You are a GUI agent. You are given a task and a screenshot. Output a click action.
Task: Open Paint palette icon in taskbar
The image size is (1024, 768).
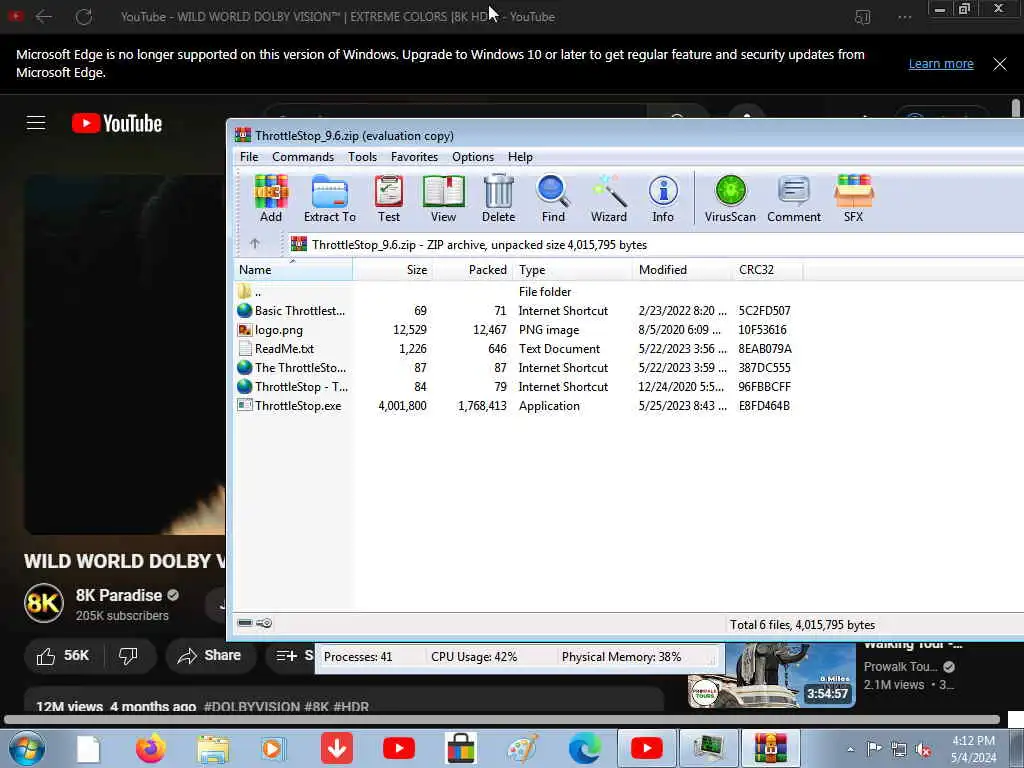pyautogui.click(x=523, y=748)
